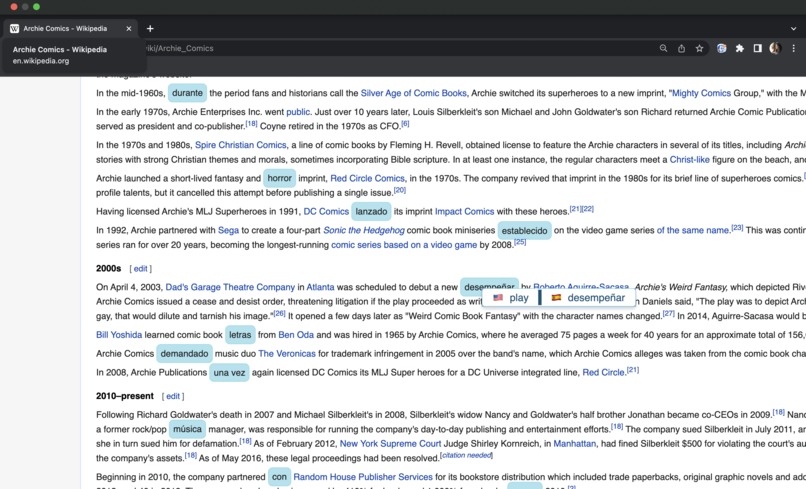Open Dad's Garage Theatre Company link
This screenshot has height=489, width=806.
tap(230, 287)
